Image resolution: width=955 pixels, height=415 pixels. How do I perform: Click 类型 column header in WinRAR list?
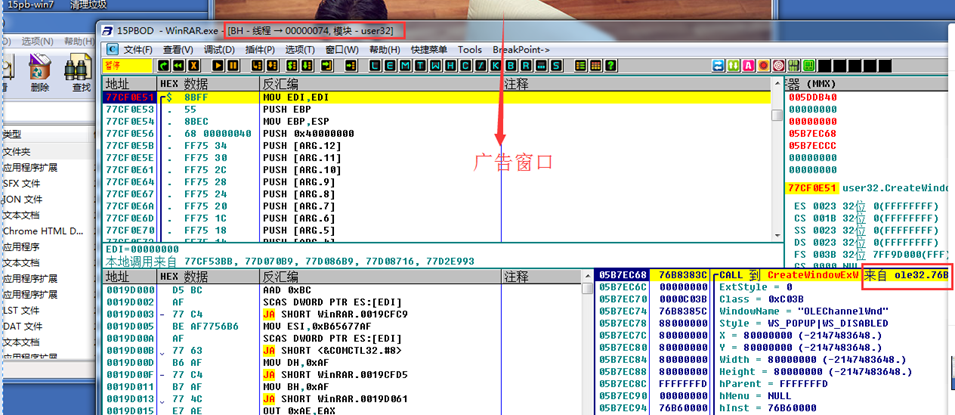coord(46,134)
